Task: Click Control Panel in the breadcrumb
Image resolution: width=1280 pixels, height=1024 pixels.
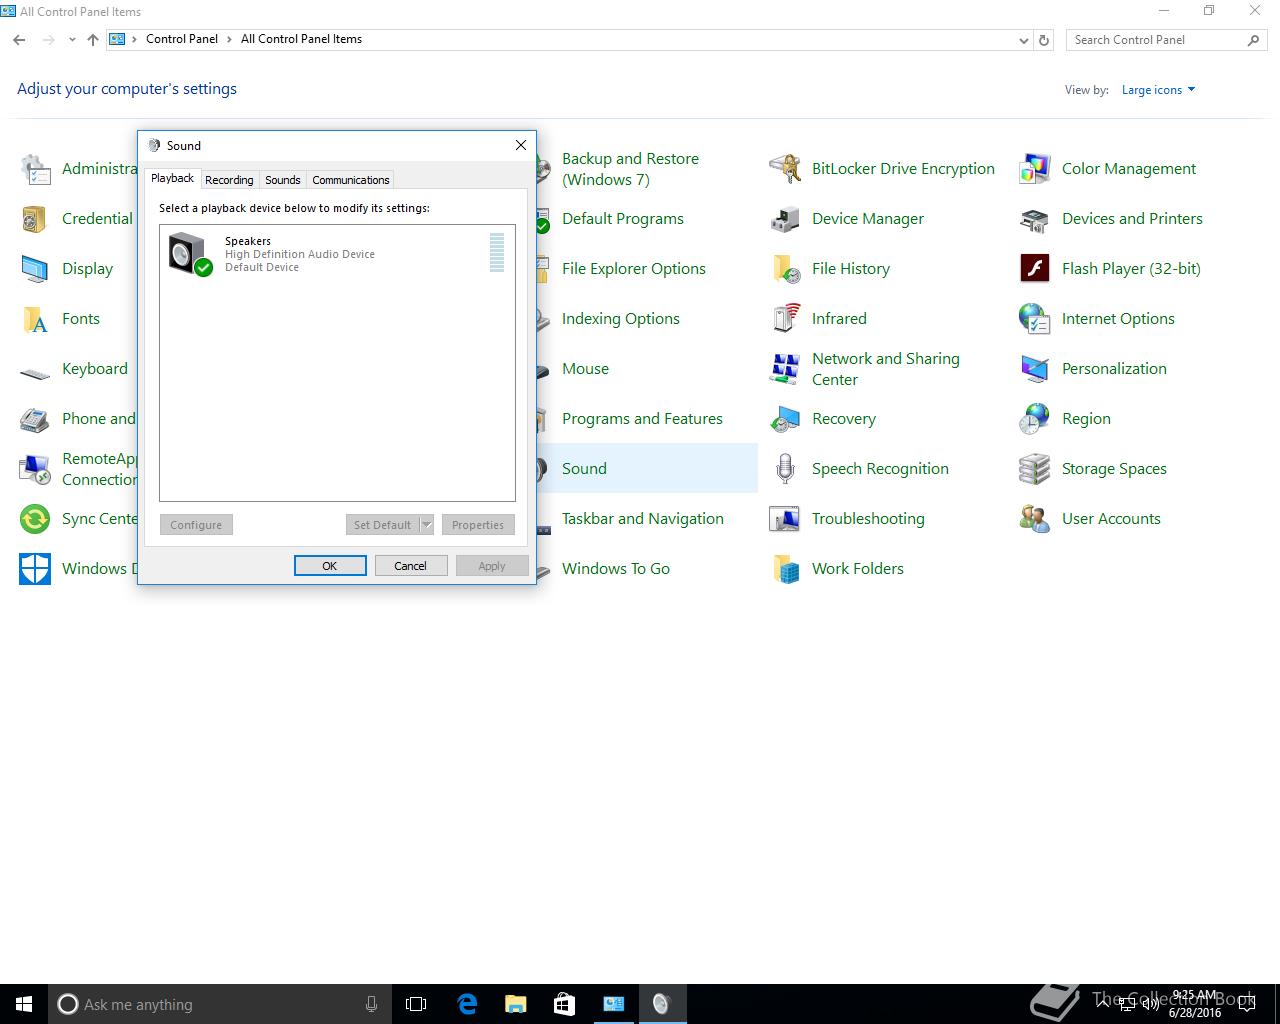Action: [182, 39]
